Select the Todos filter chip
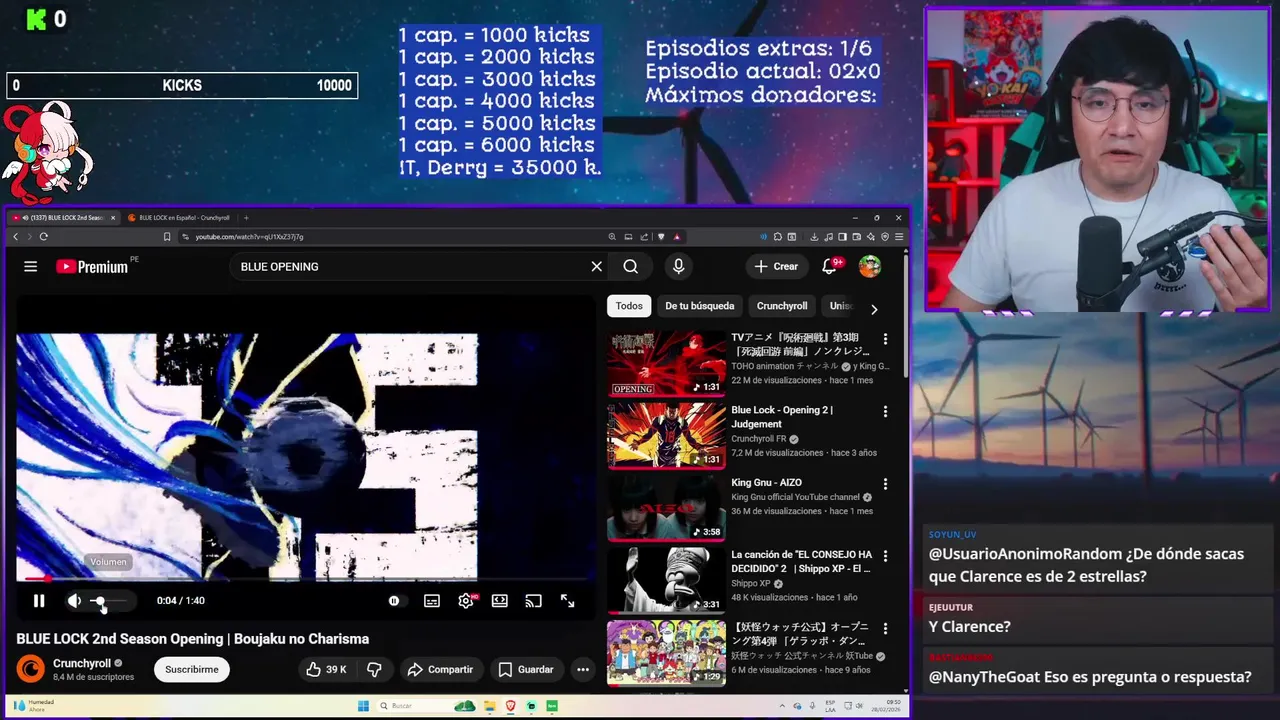Screen dimensions: 1280x720 click(x=629, y=306)
